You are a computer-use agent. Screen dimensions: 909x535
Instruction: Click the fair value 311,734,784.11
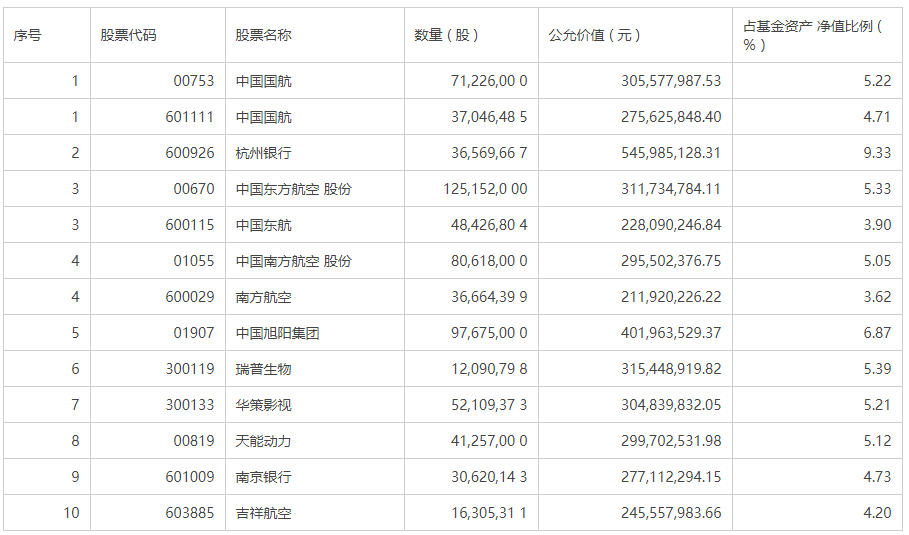tap(671, 189)
